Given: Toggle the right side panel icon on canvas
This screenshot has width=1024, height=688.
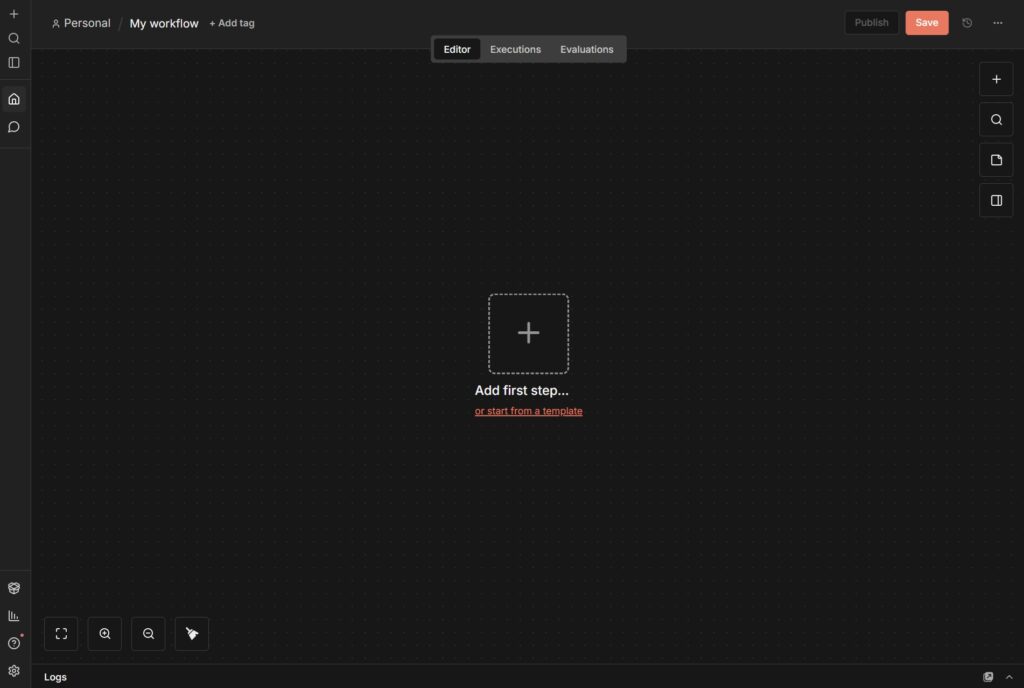Looking at the screenshot, I should (x=995, y=200).
